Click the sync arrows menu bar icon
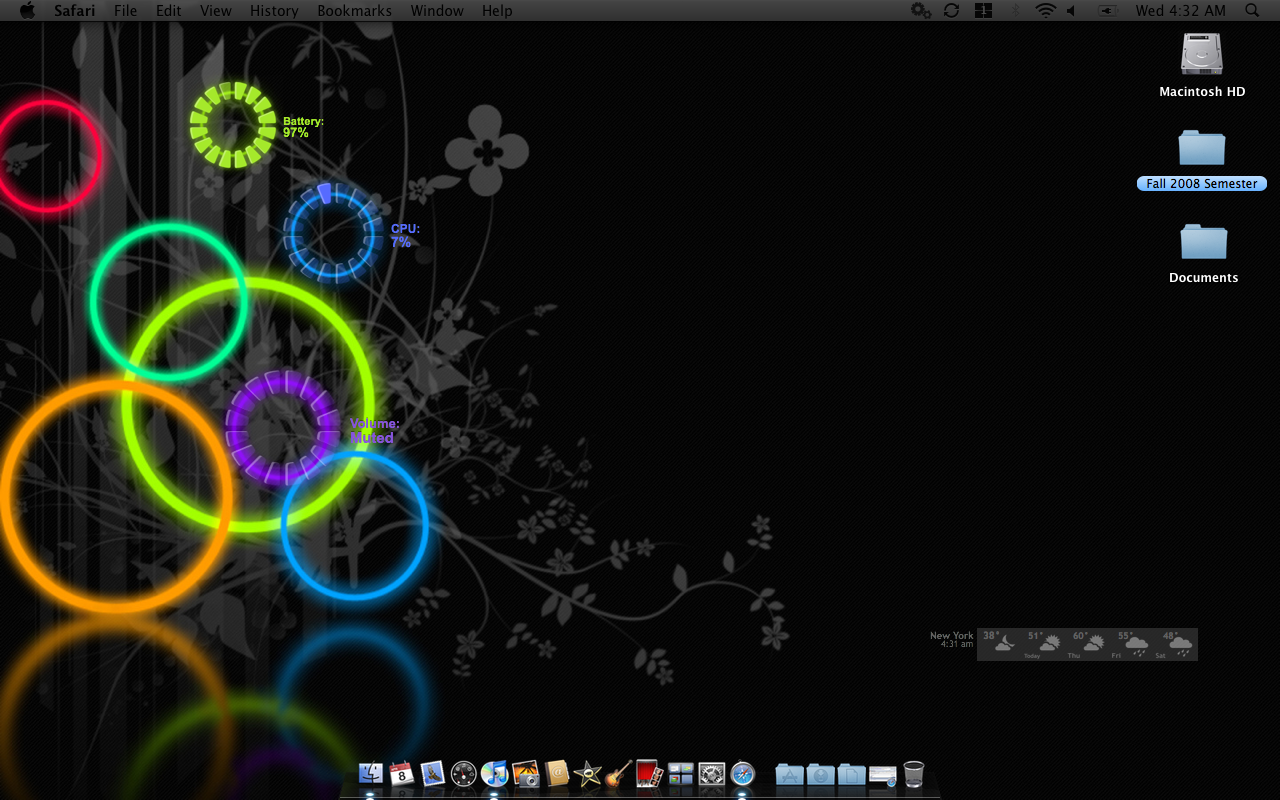This screenshot has height=800, width=1280. click(951, 10)
